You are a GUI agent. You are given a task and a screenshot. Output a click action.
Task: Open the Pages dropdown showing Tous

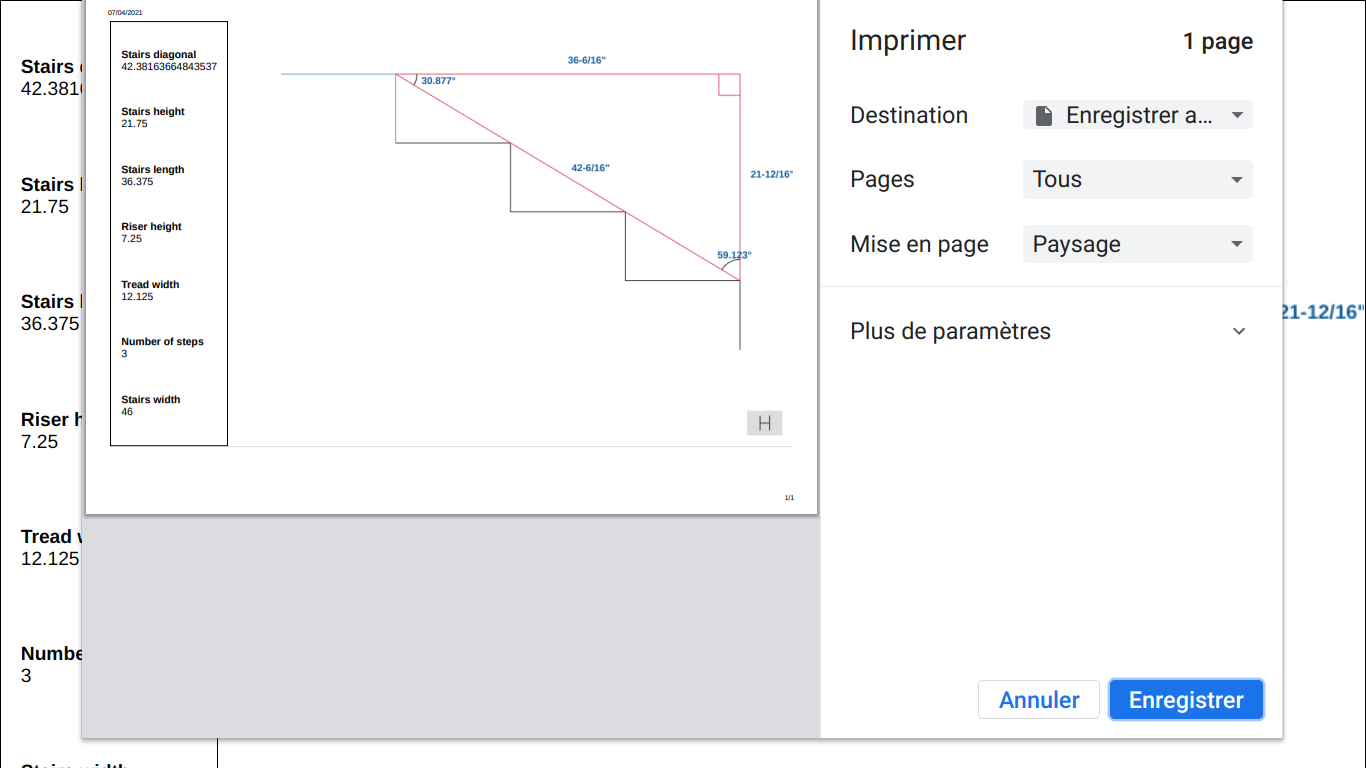1137,180
